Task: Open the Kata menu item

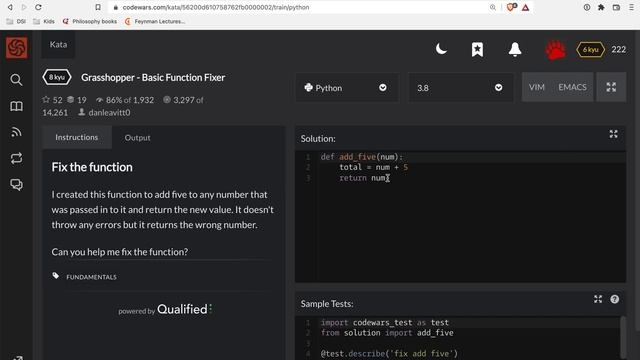Action: click(58, 44)
